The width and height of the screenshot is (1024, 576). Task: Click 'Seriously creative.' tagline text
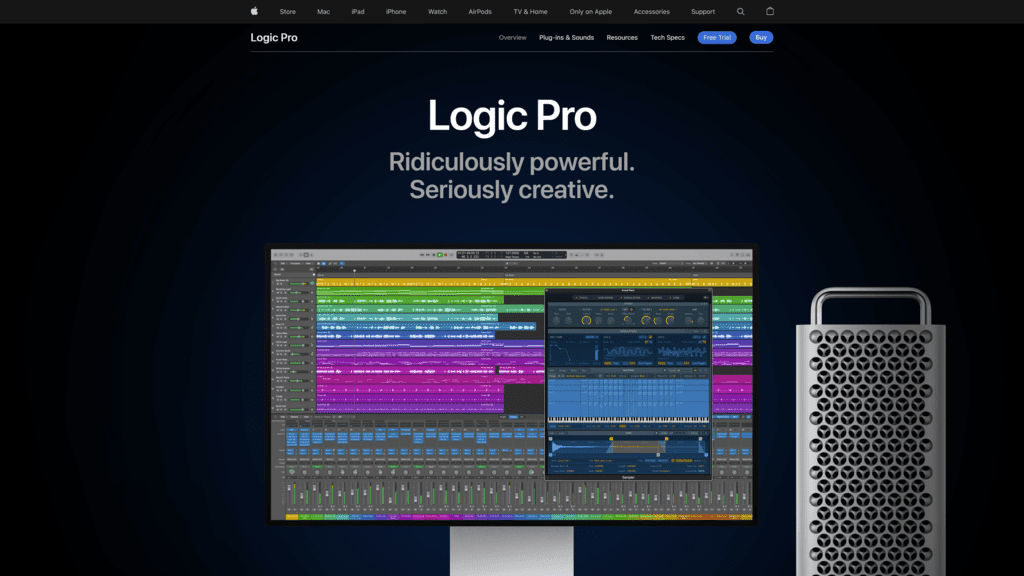(511, 190)
